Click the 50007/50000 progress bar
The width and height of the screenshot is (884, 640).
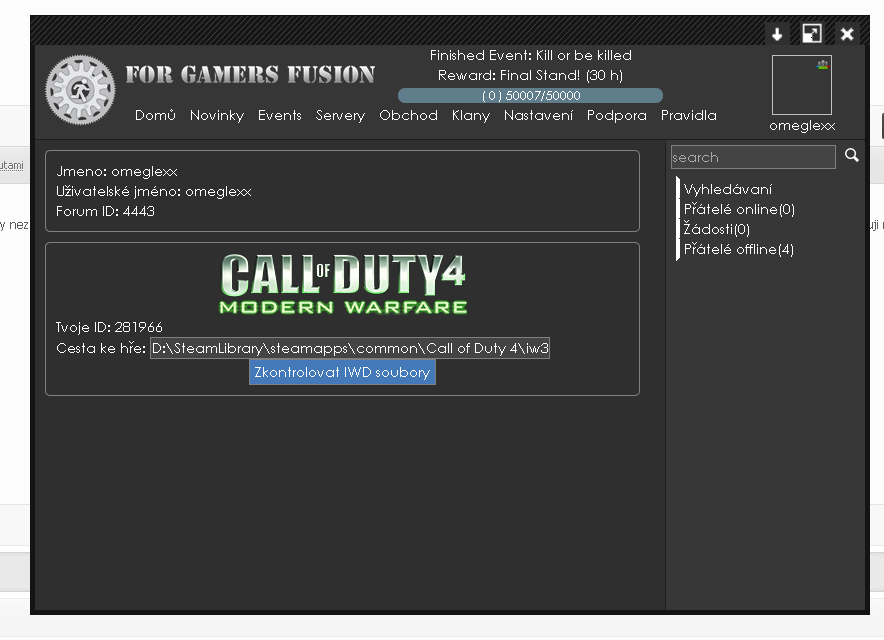(x=531, y=95)
